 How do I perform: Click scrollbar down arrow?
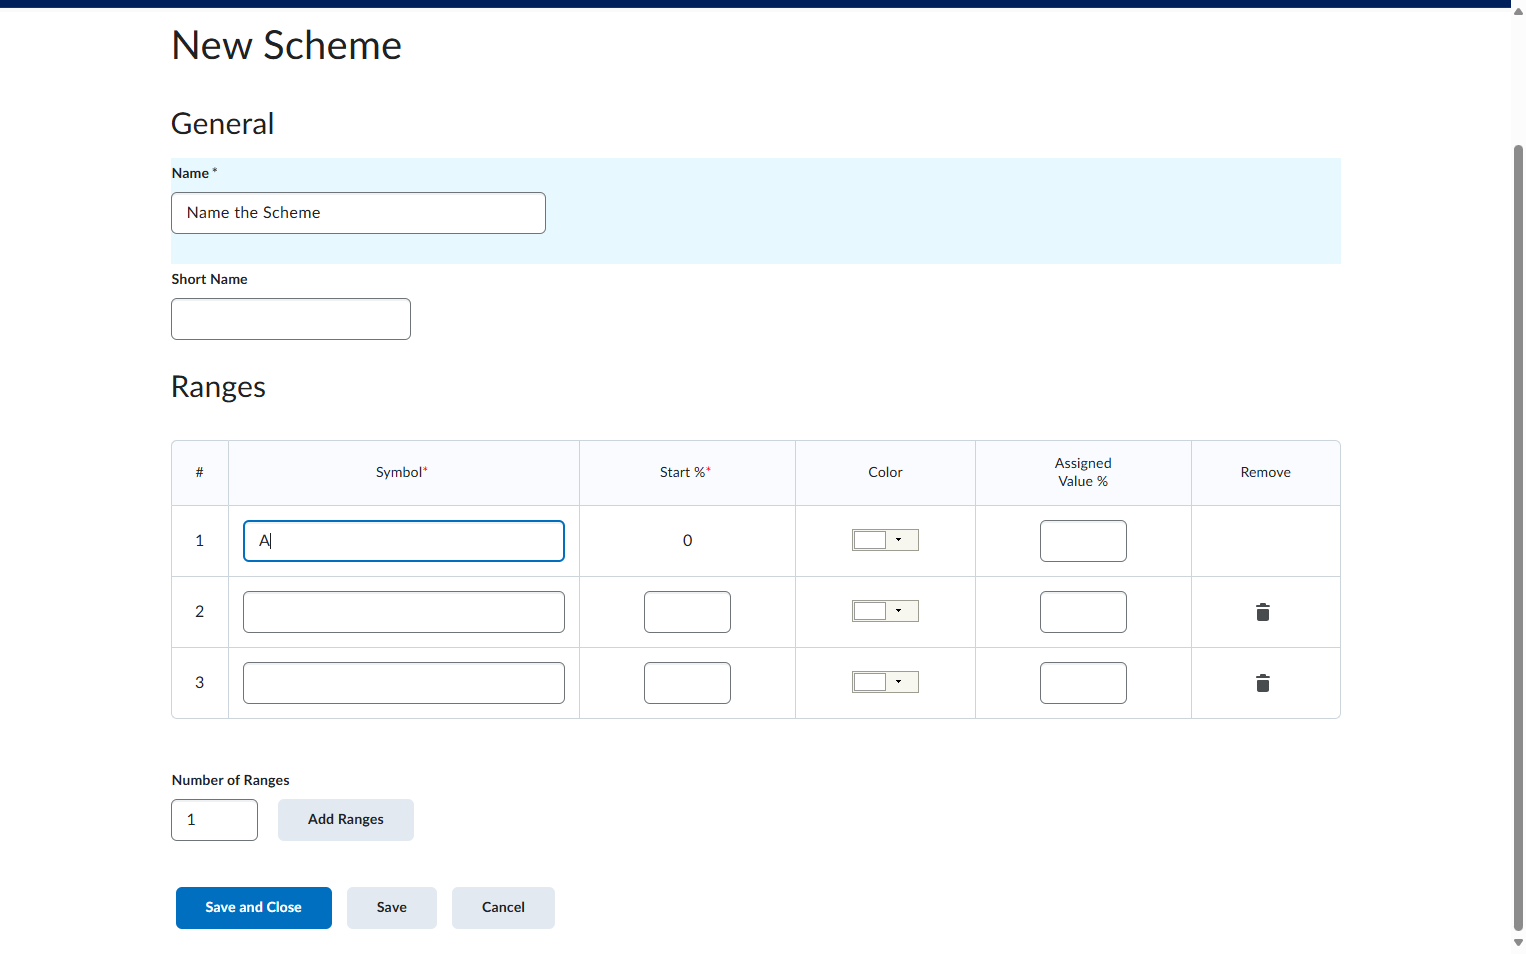[x=1518, y=943]
